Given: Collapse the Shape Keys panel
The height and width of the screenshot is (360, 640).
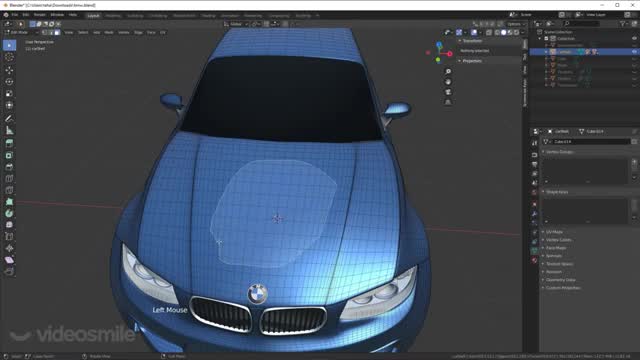Looking at the screenshot, I should [x=557, y=192].
